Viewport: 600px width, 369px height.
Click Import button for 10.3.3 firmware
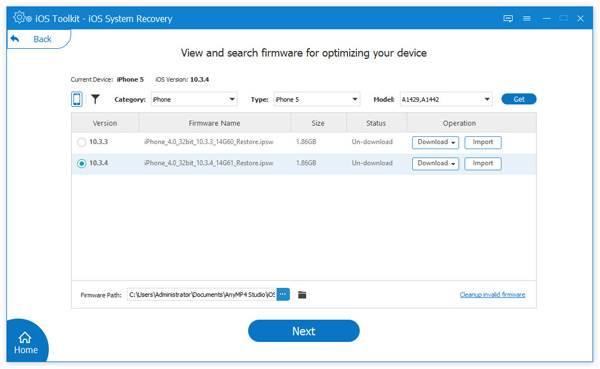tap(483, 142)
